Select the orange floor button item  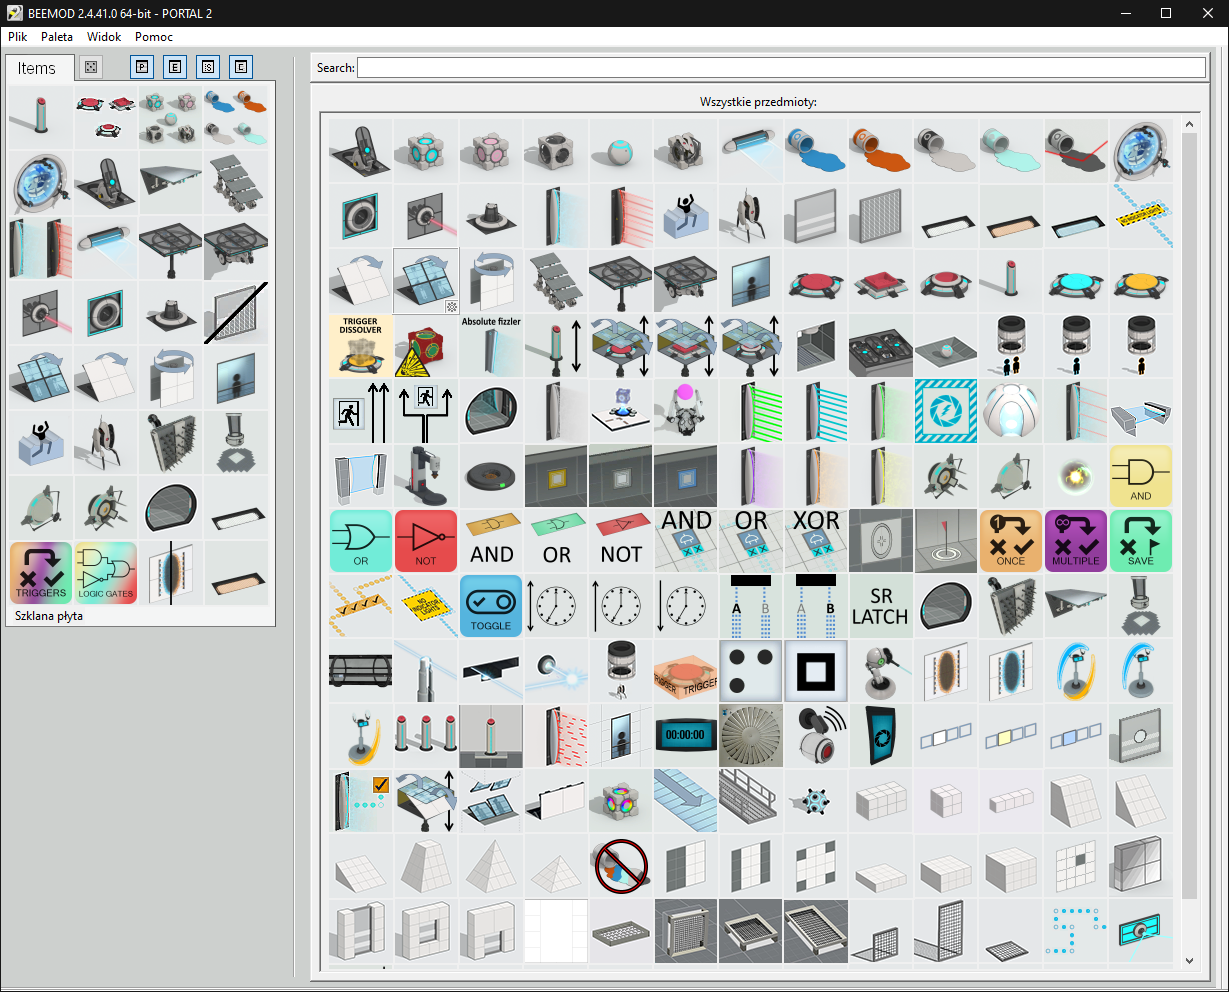(1141, 281)
